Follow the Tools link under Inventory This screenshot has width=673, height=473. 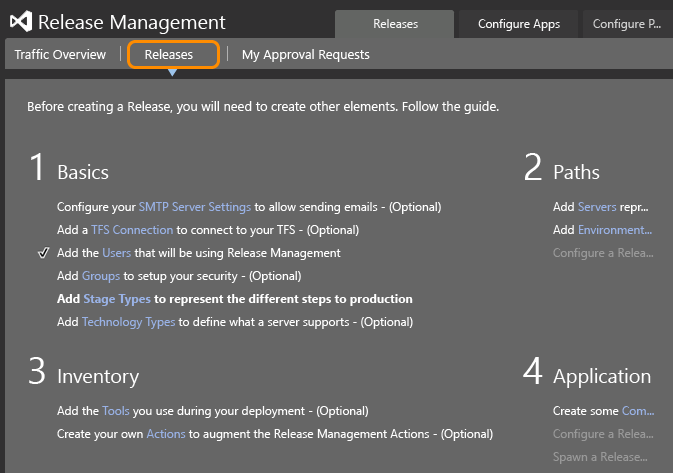click(x=116, y=411)
